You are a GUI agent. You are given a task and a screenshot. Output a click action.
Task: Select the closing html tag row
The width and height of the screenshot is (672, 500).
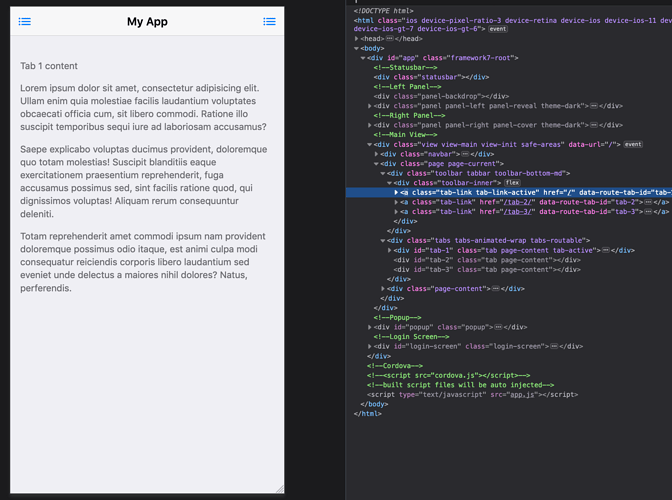(x=368, y=413)
